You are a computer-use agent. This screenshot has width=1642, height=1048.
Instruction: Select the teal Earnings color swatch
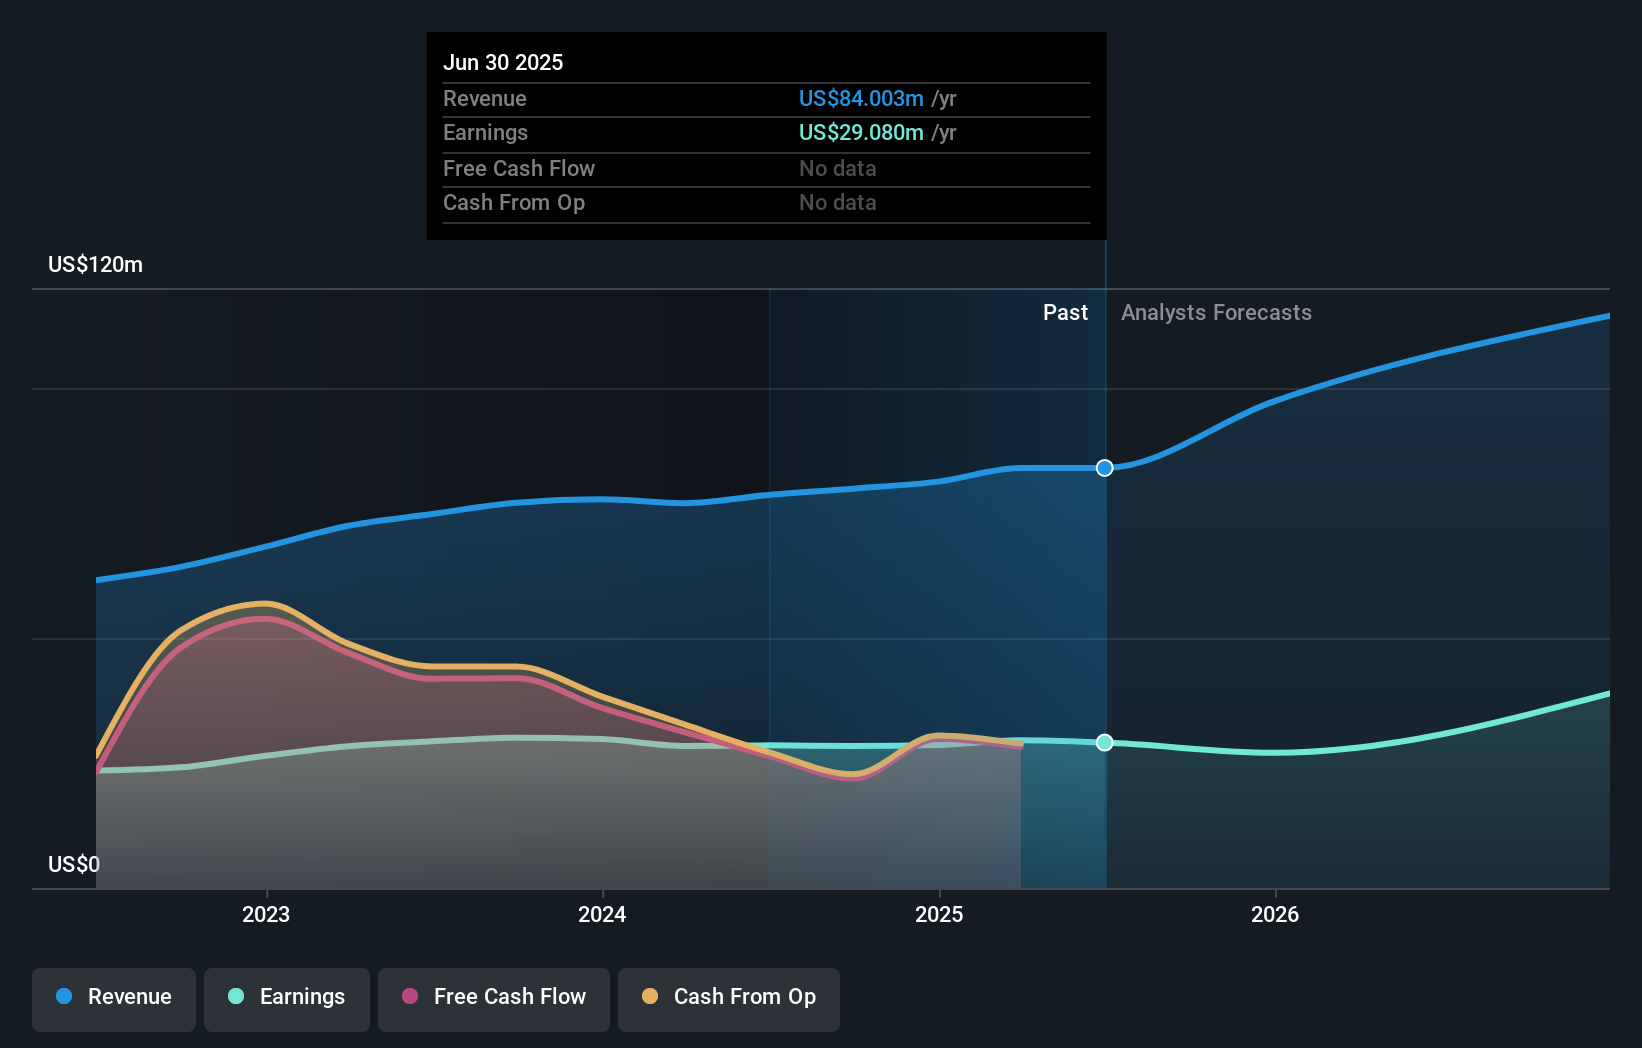235,997
